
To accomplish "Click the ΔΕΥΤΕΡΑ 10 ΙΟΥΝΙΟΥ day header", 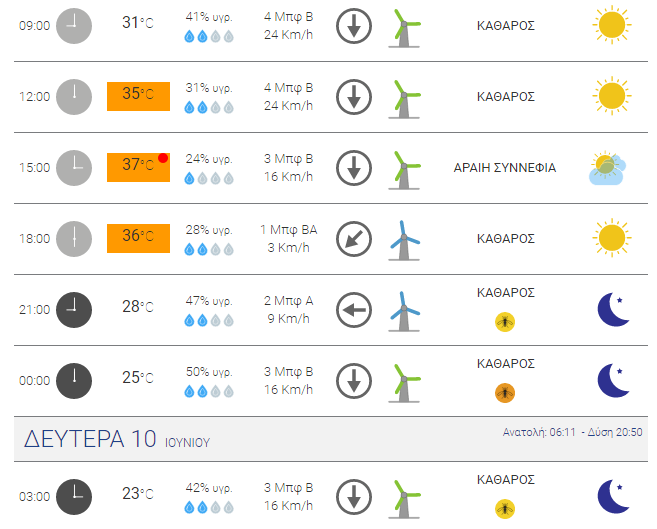I will [x=117, y=439].
